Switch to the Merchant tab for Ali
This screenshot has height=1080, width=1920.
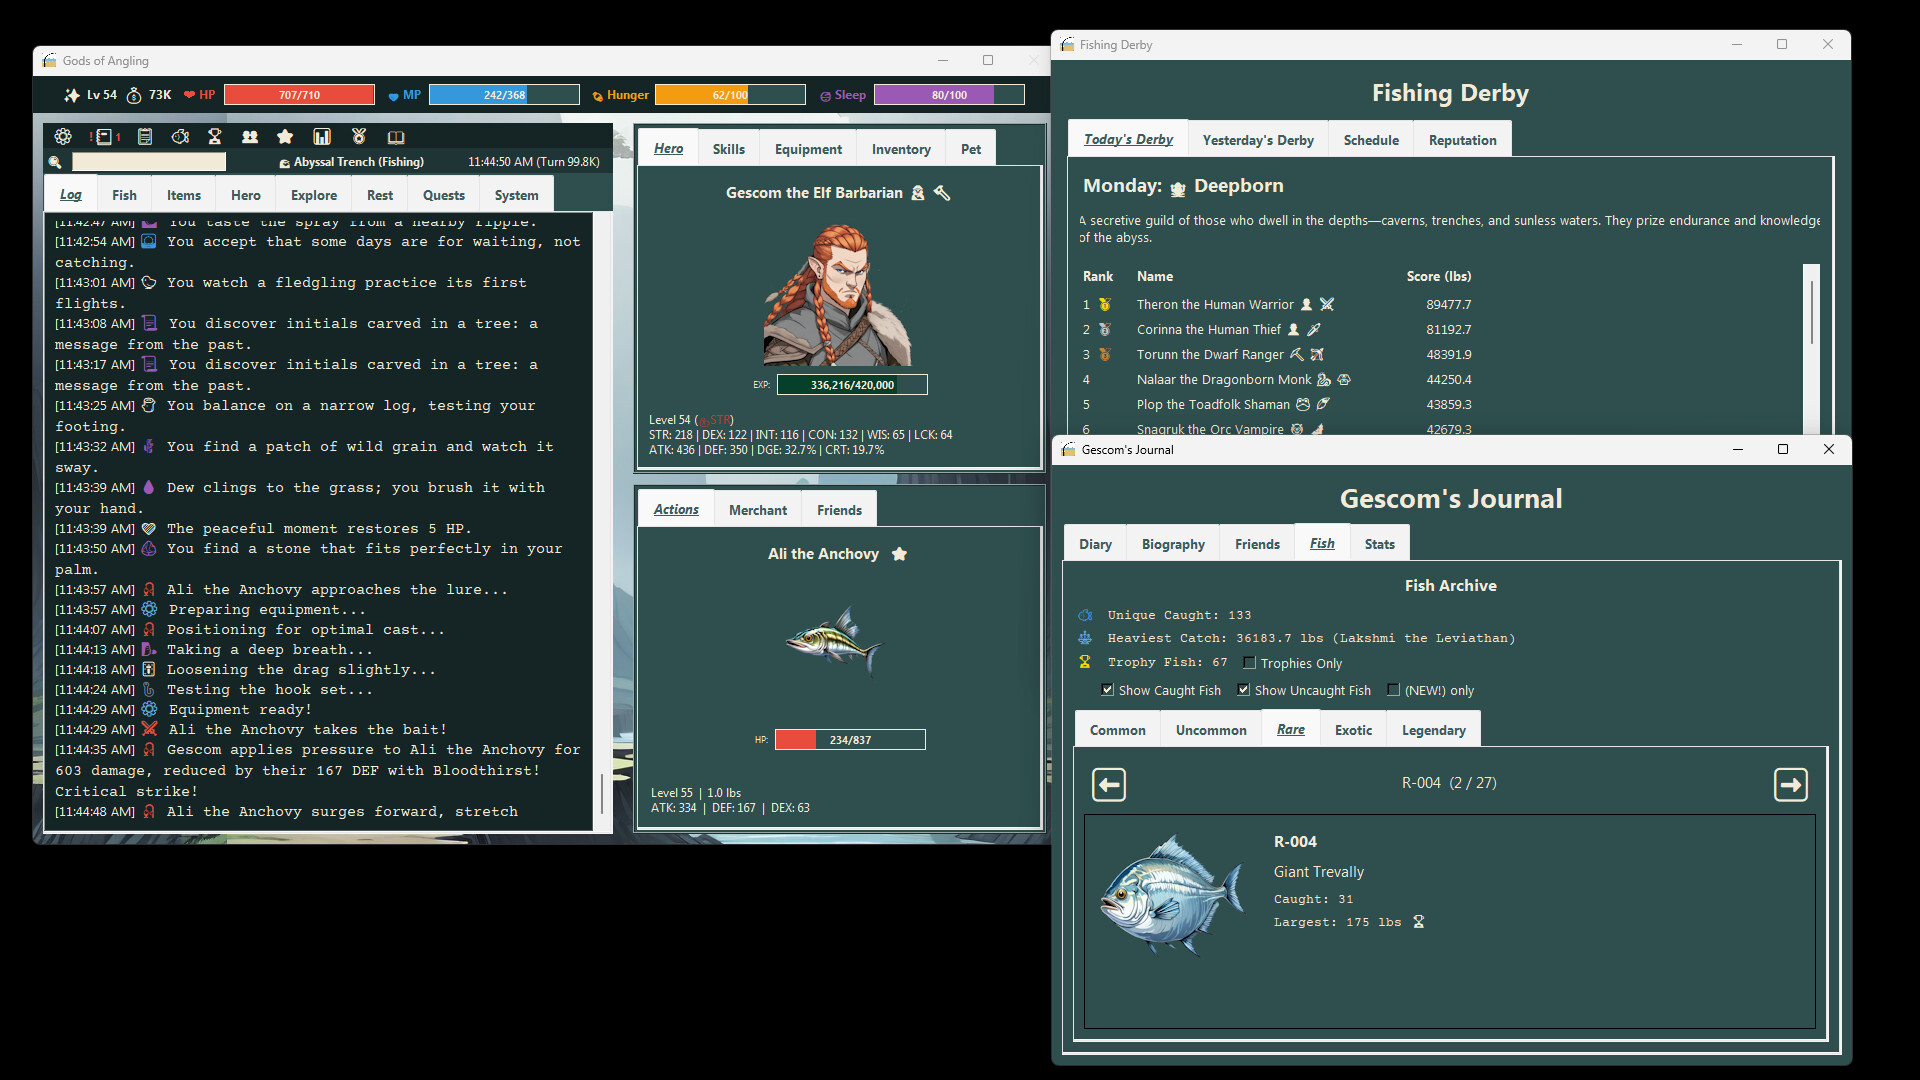pos(757,509)
